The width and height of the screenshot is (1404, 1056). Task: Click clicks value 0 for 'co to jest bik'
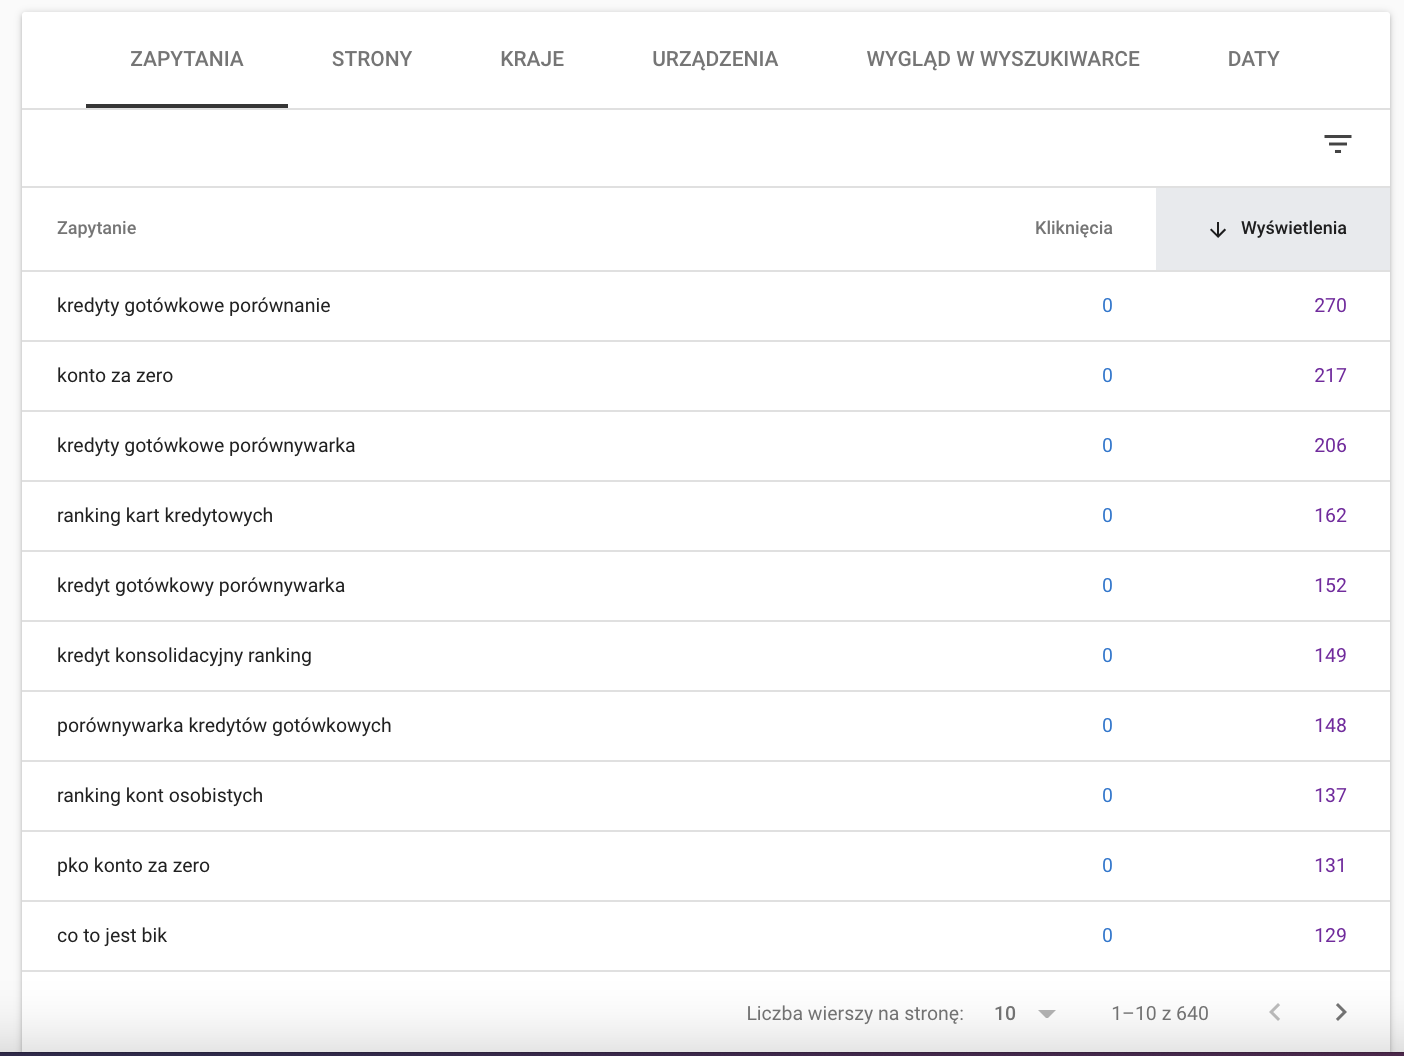[x=1107, y=935]
